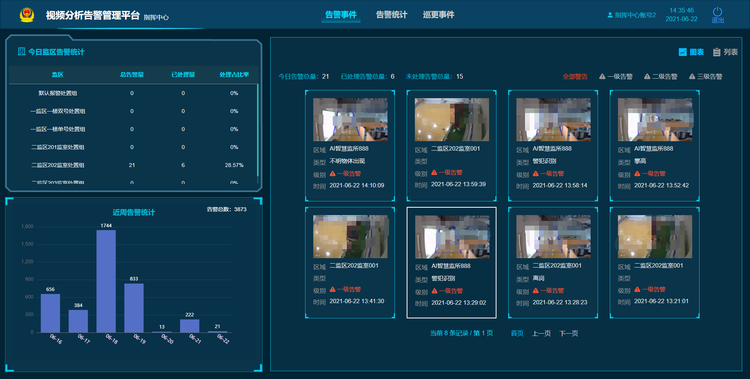This screenshot has height=379, width=750.
Task: Open the 告警统计 tab
Action: point(391,15)
